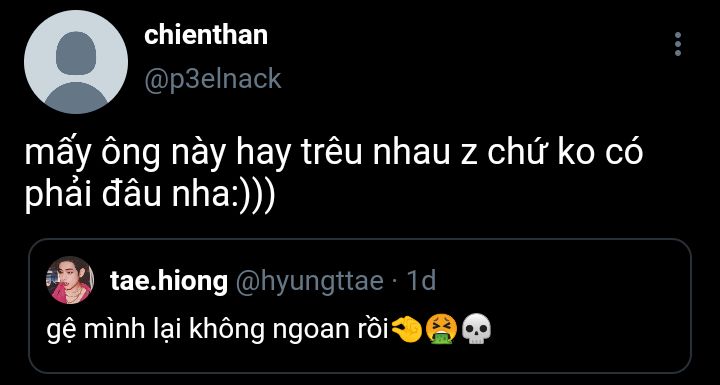Open tae.hiong's name in quoted tweet
The height and width of the screenshot is (385, 720).
[x=169, y=281]
